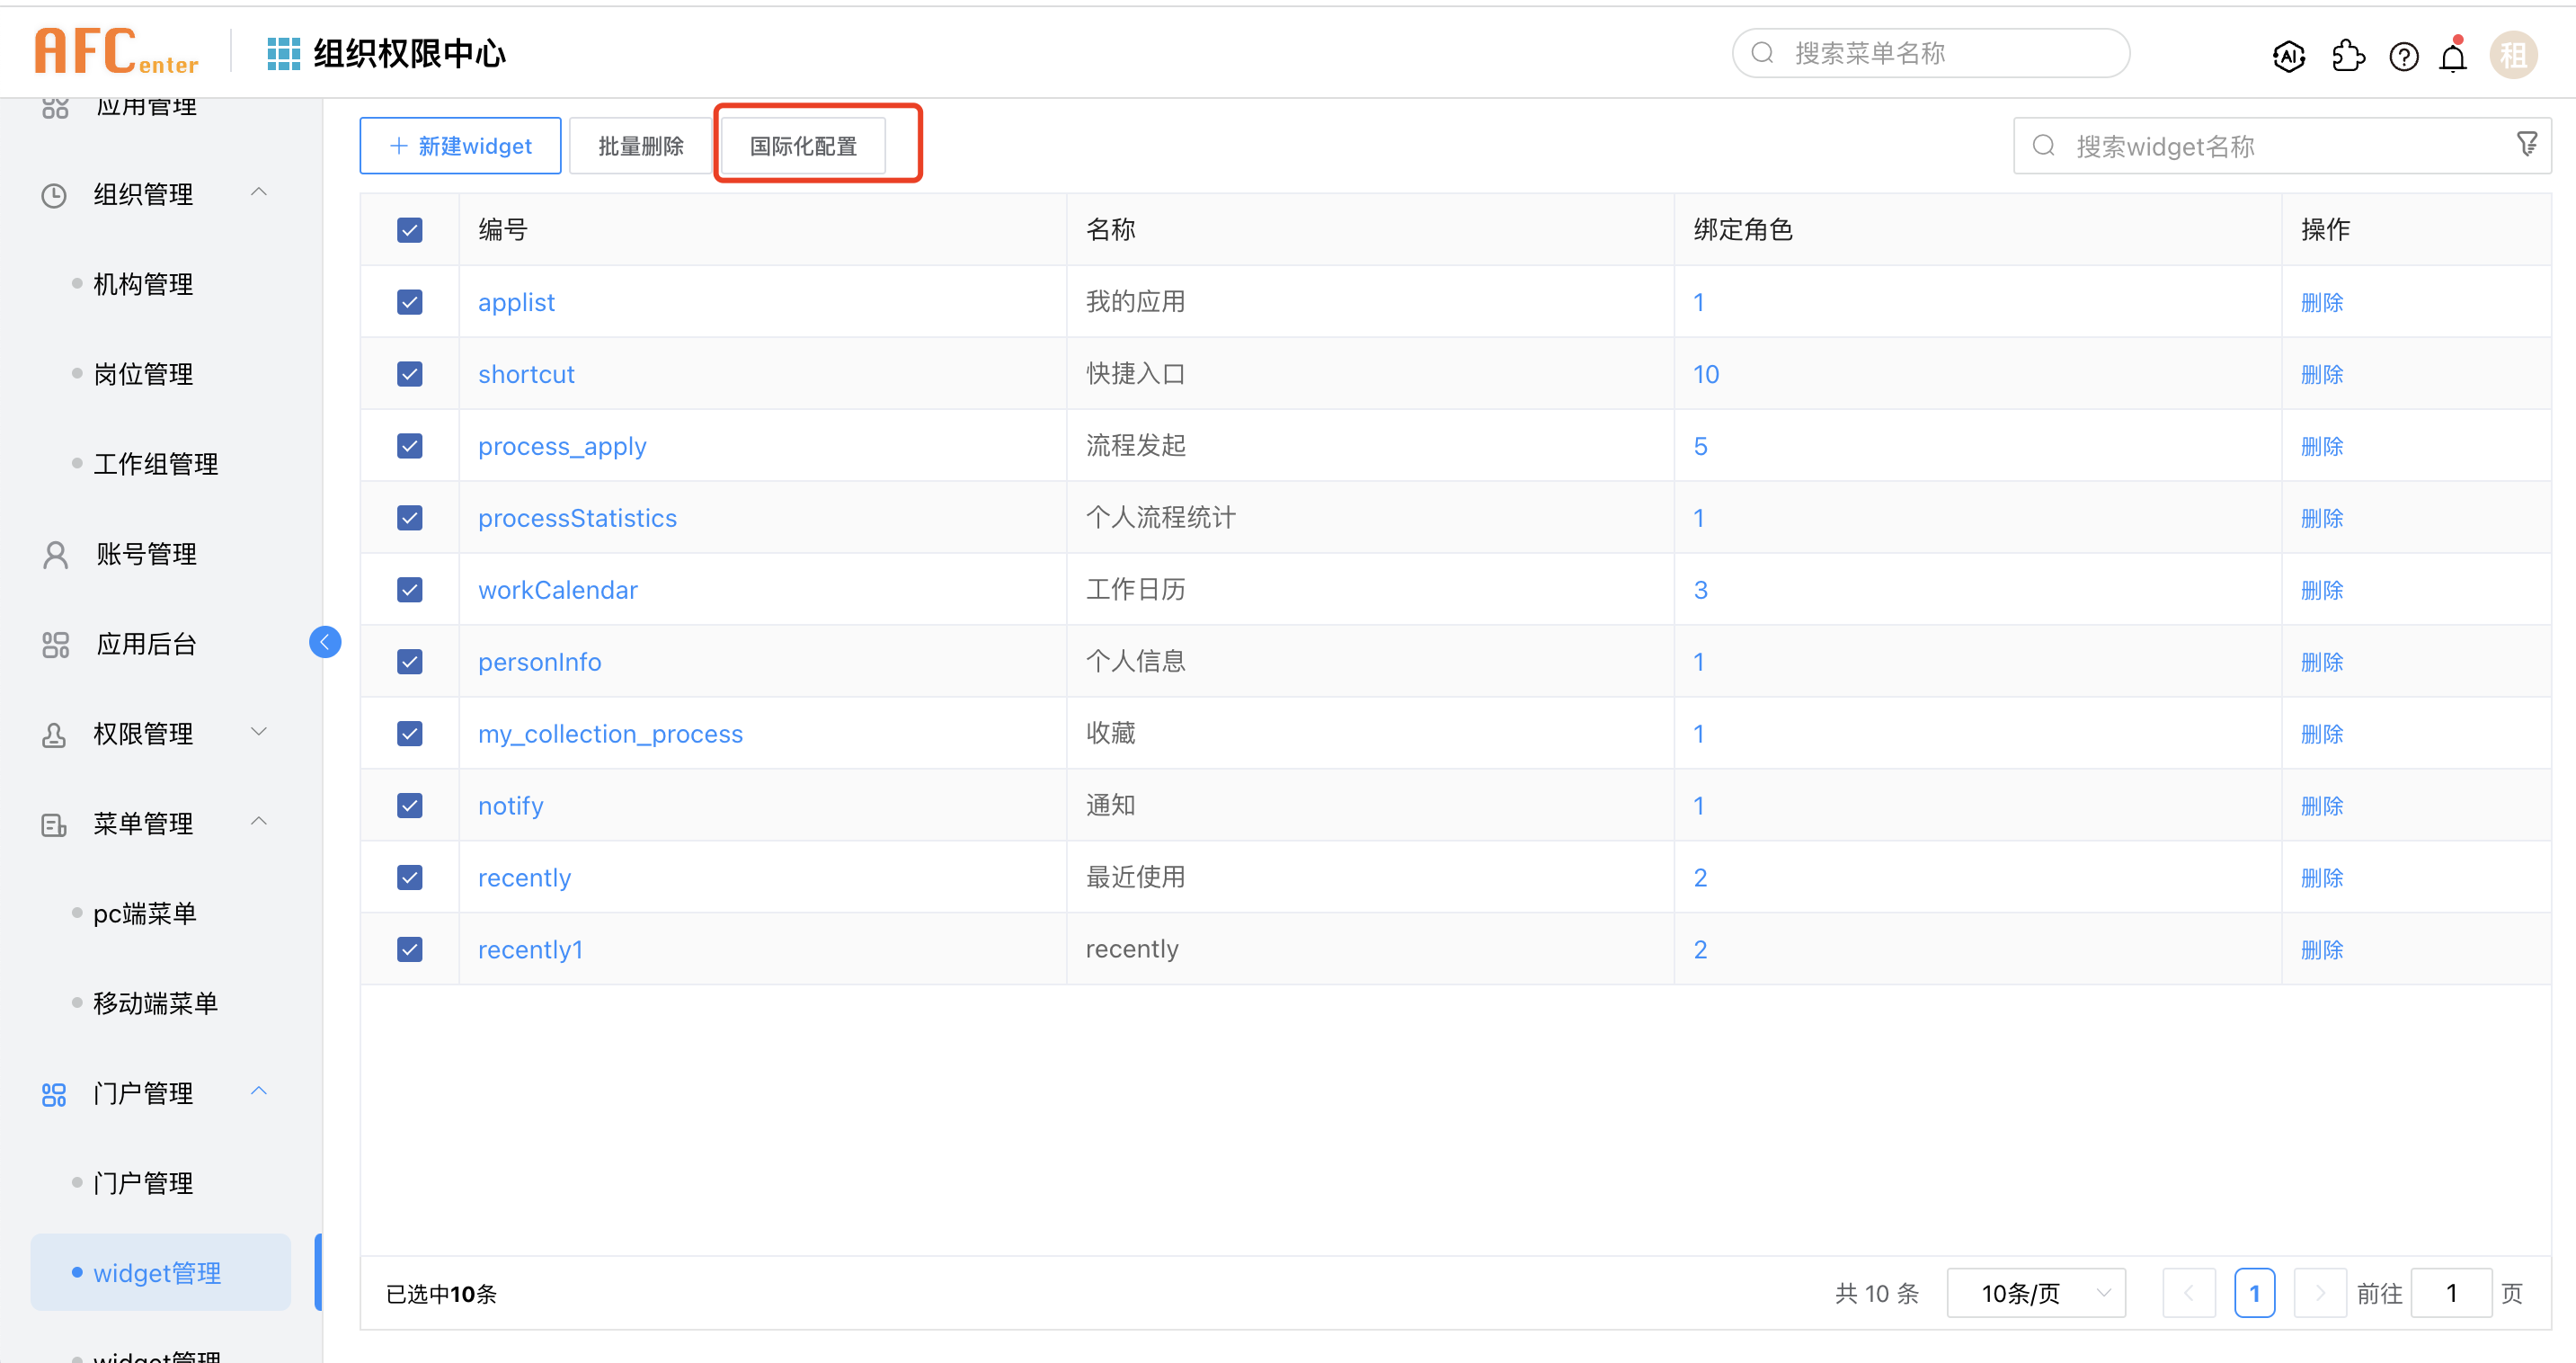2576x1363 pixels.
Task: Open the AI assistant icon in header
Action: coord(2288,56)
